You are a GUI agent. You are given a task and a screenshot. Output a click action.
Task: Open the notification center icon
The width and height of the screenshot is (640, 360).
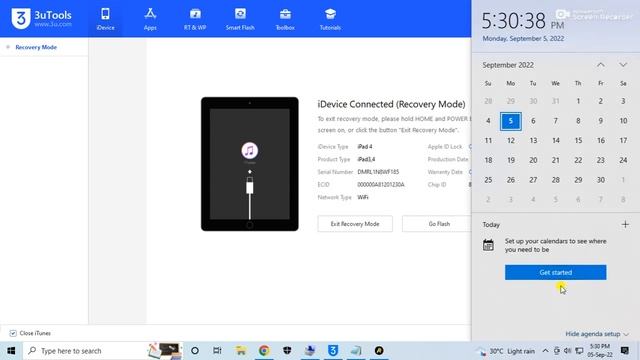[x=624, y=351]
